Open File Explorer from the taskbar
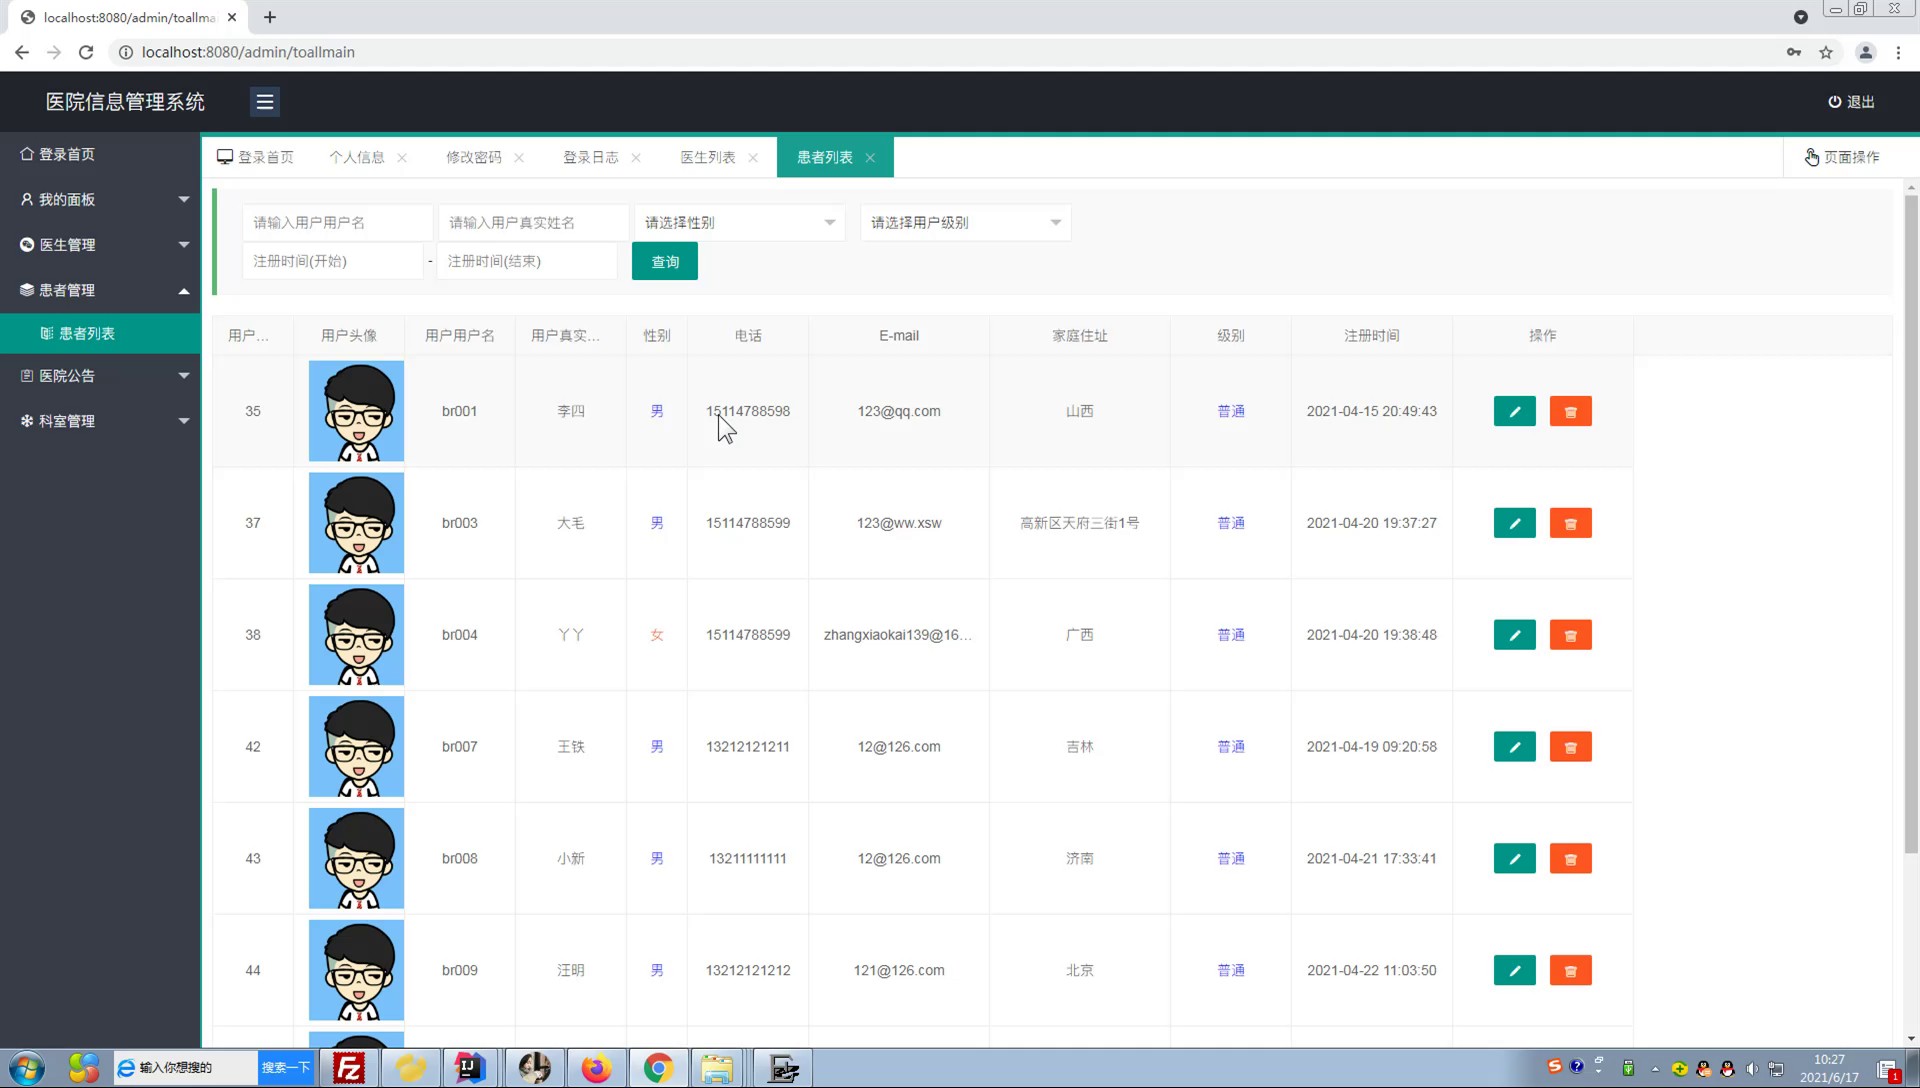Screen dimensions: 1920x1088 click(x=717, y=1068)
